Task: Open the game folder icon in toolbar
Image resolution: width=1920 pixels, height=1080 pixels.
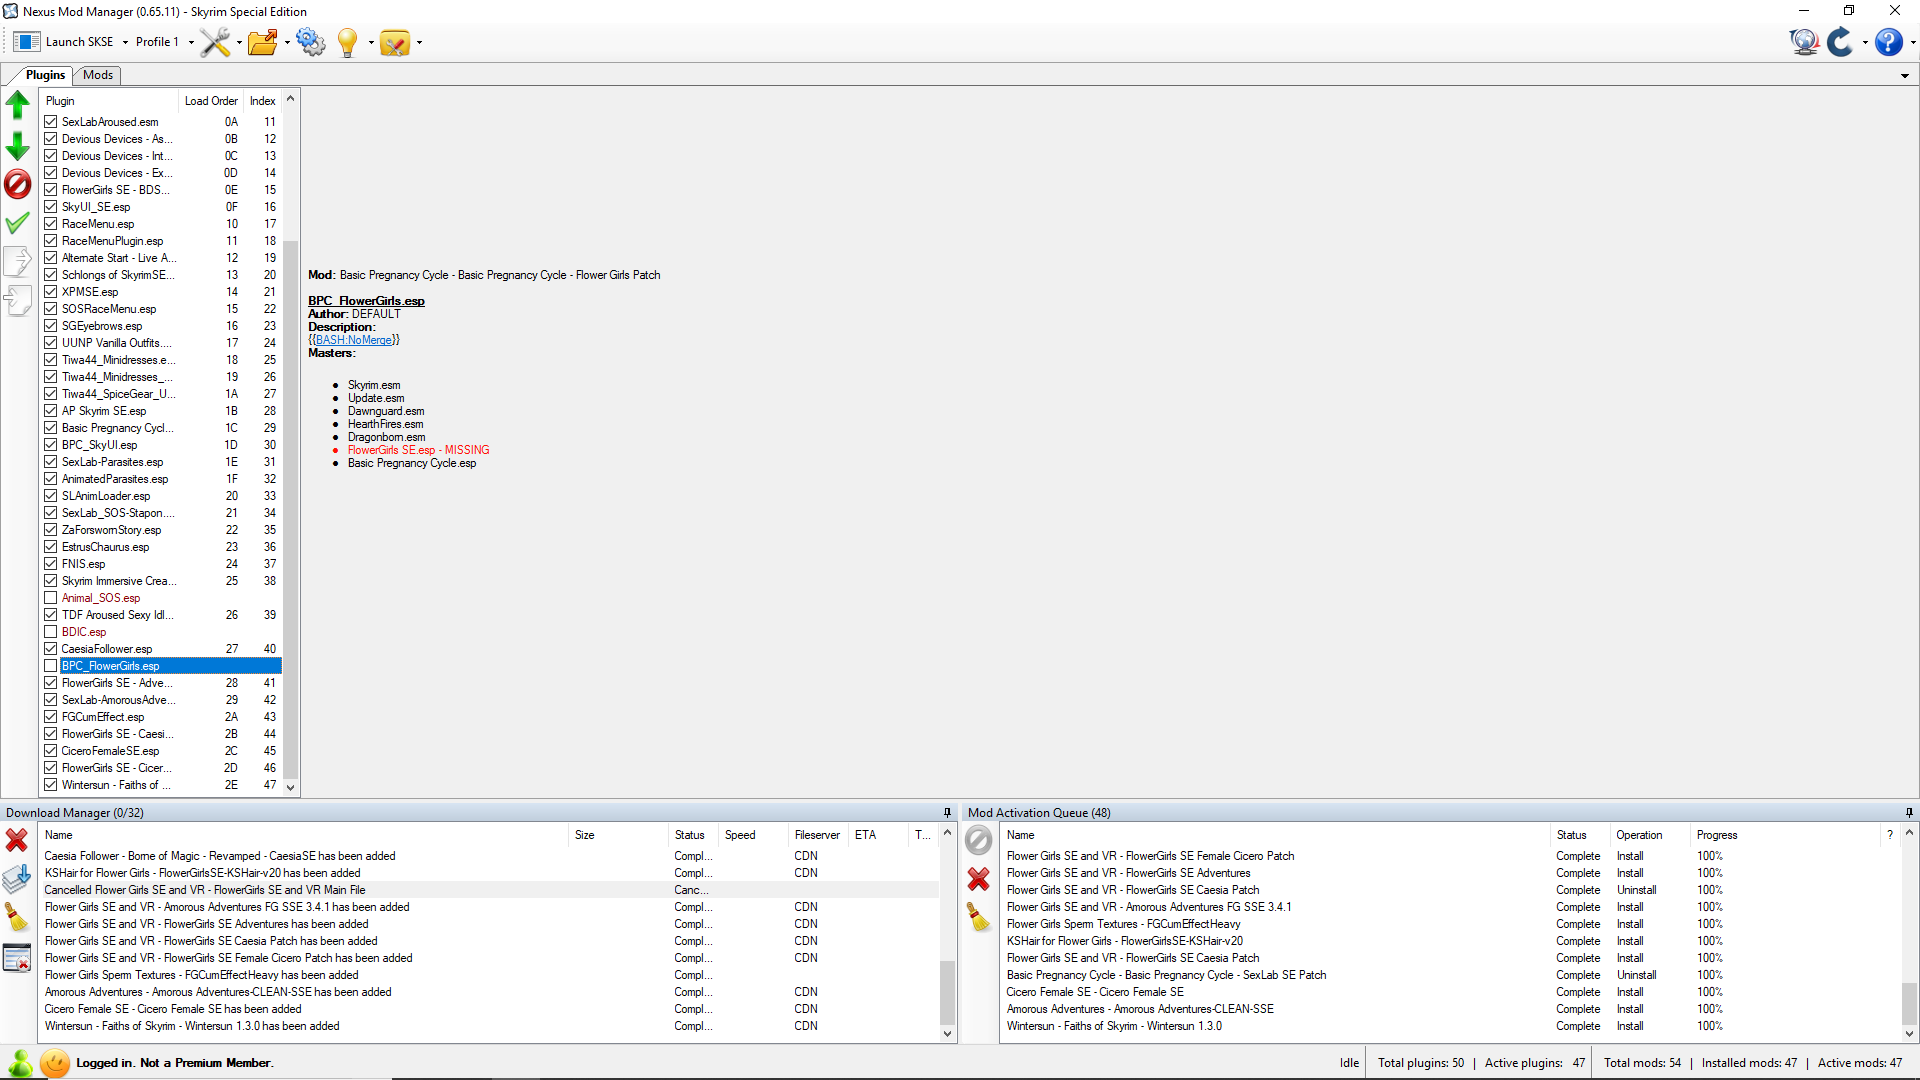Action: 263,42
